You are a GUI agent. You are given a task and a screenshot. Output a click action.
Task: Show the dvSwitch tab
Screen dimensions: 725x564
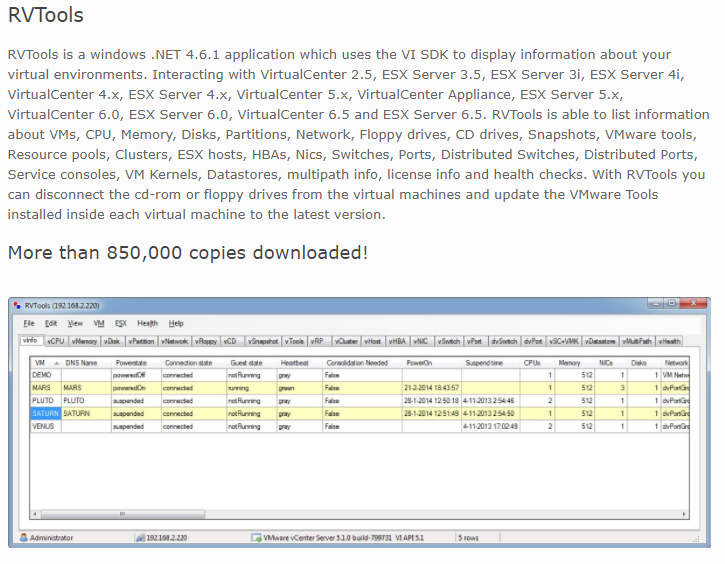(504, 341)
